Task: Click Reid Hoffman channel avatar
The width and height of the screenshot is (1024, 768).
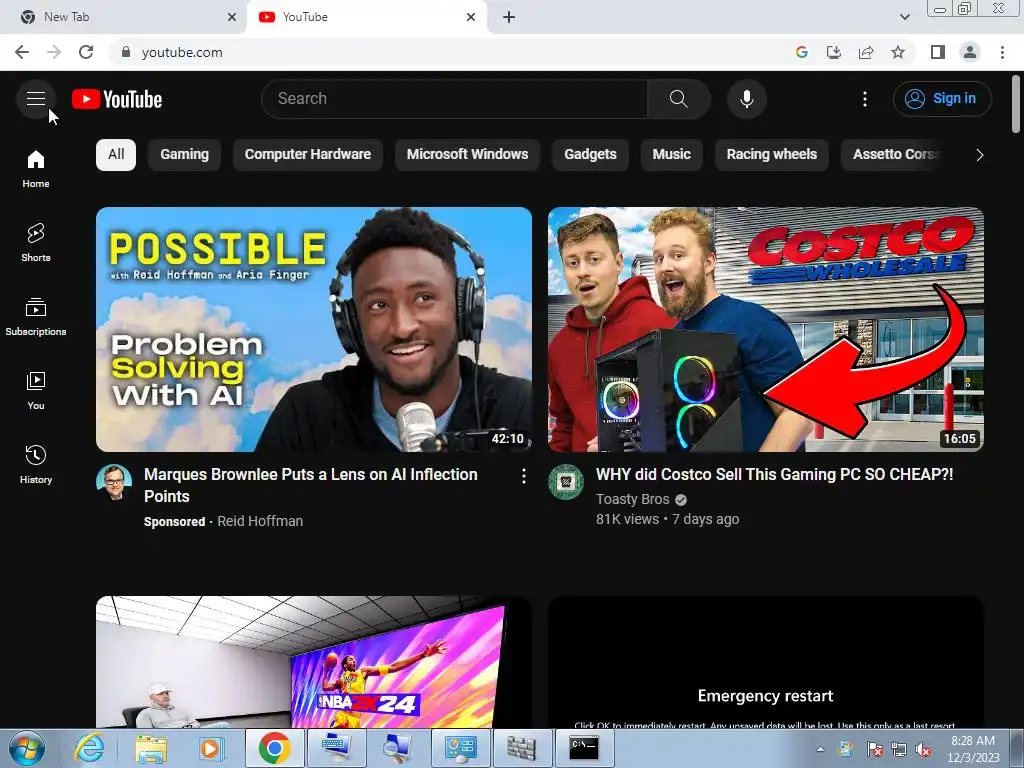Action: tap(114, 483)
